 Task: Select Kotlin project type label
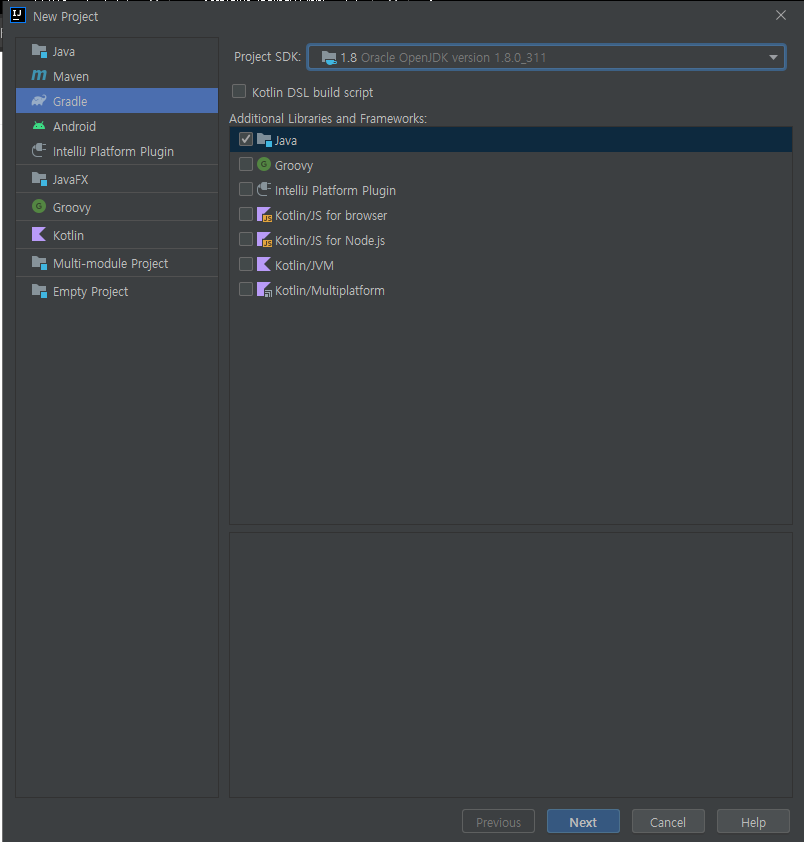click(68, 236)
